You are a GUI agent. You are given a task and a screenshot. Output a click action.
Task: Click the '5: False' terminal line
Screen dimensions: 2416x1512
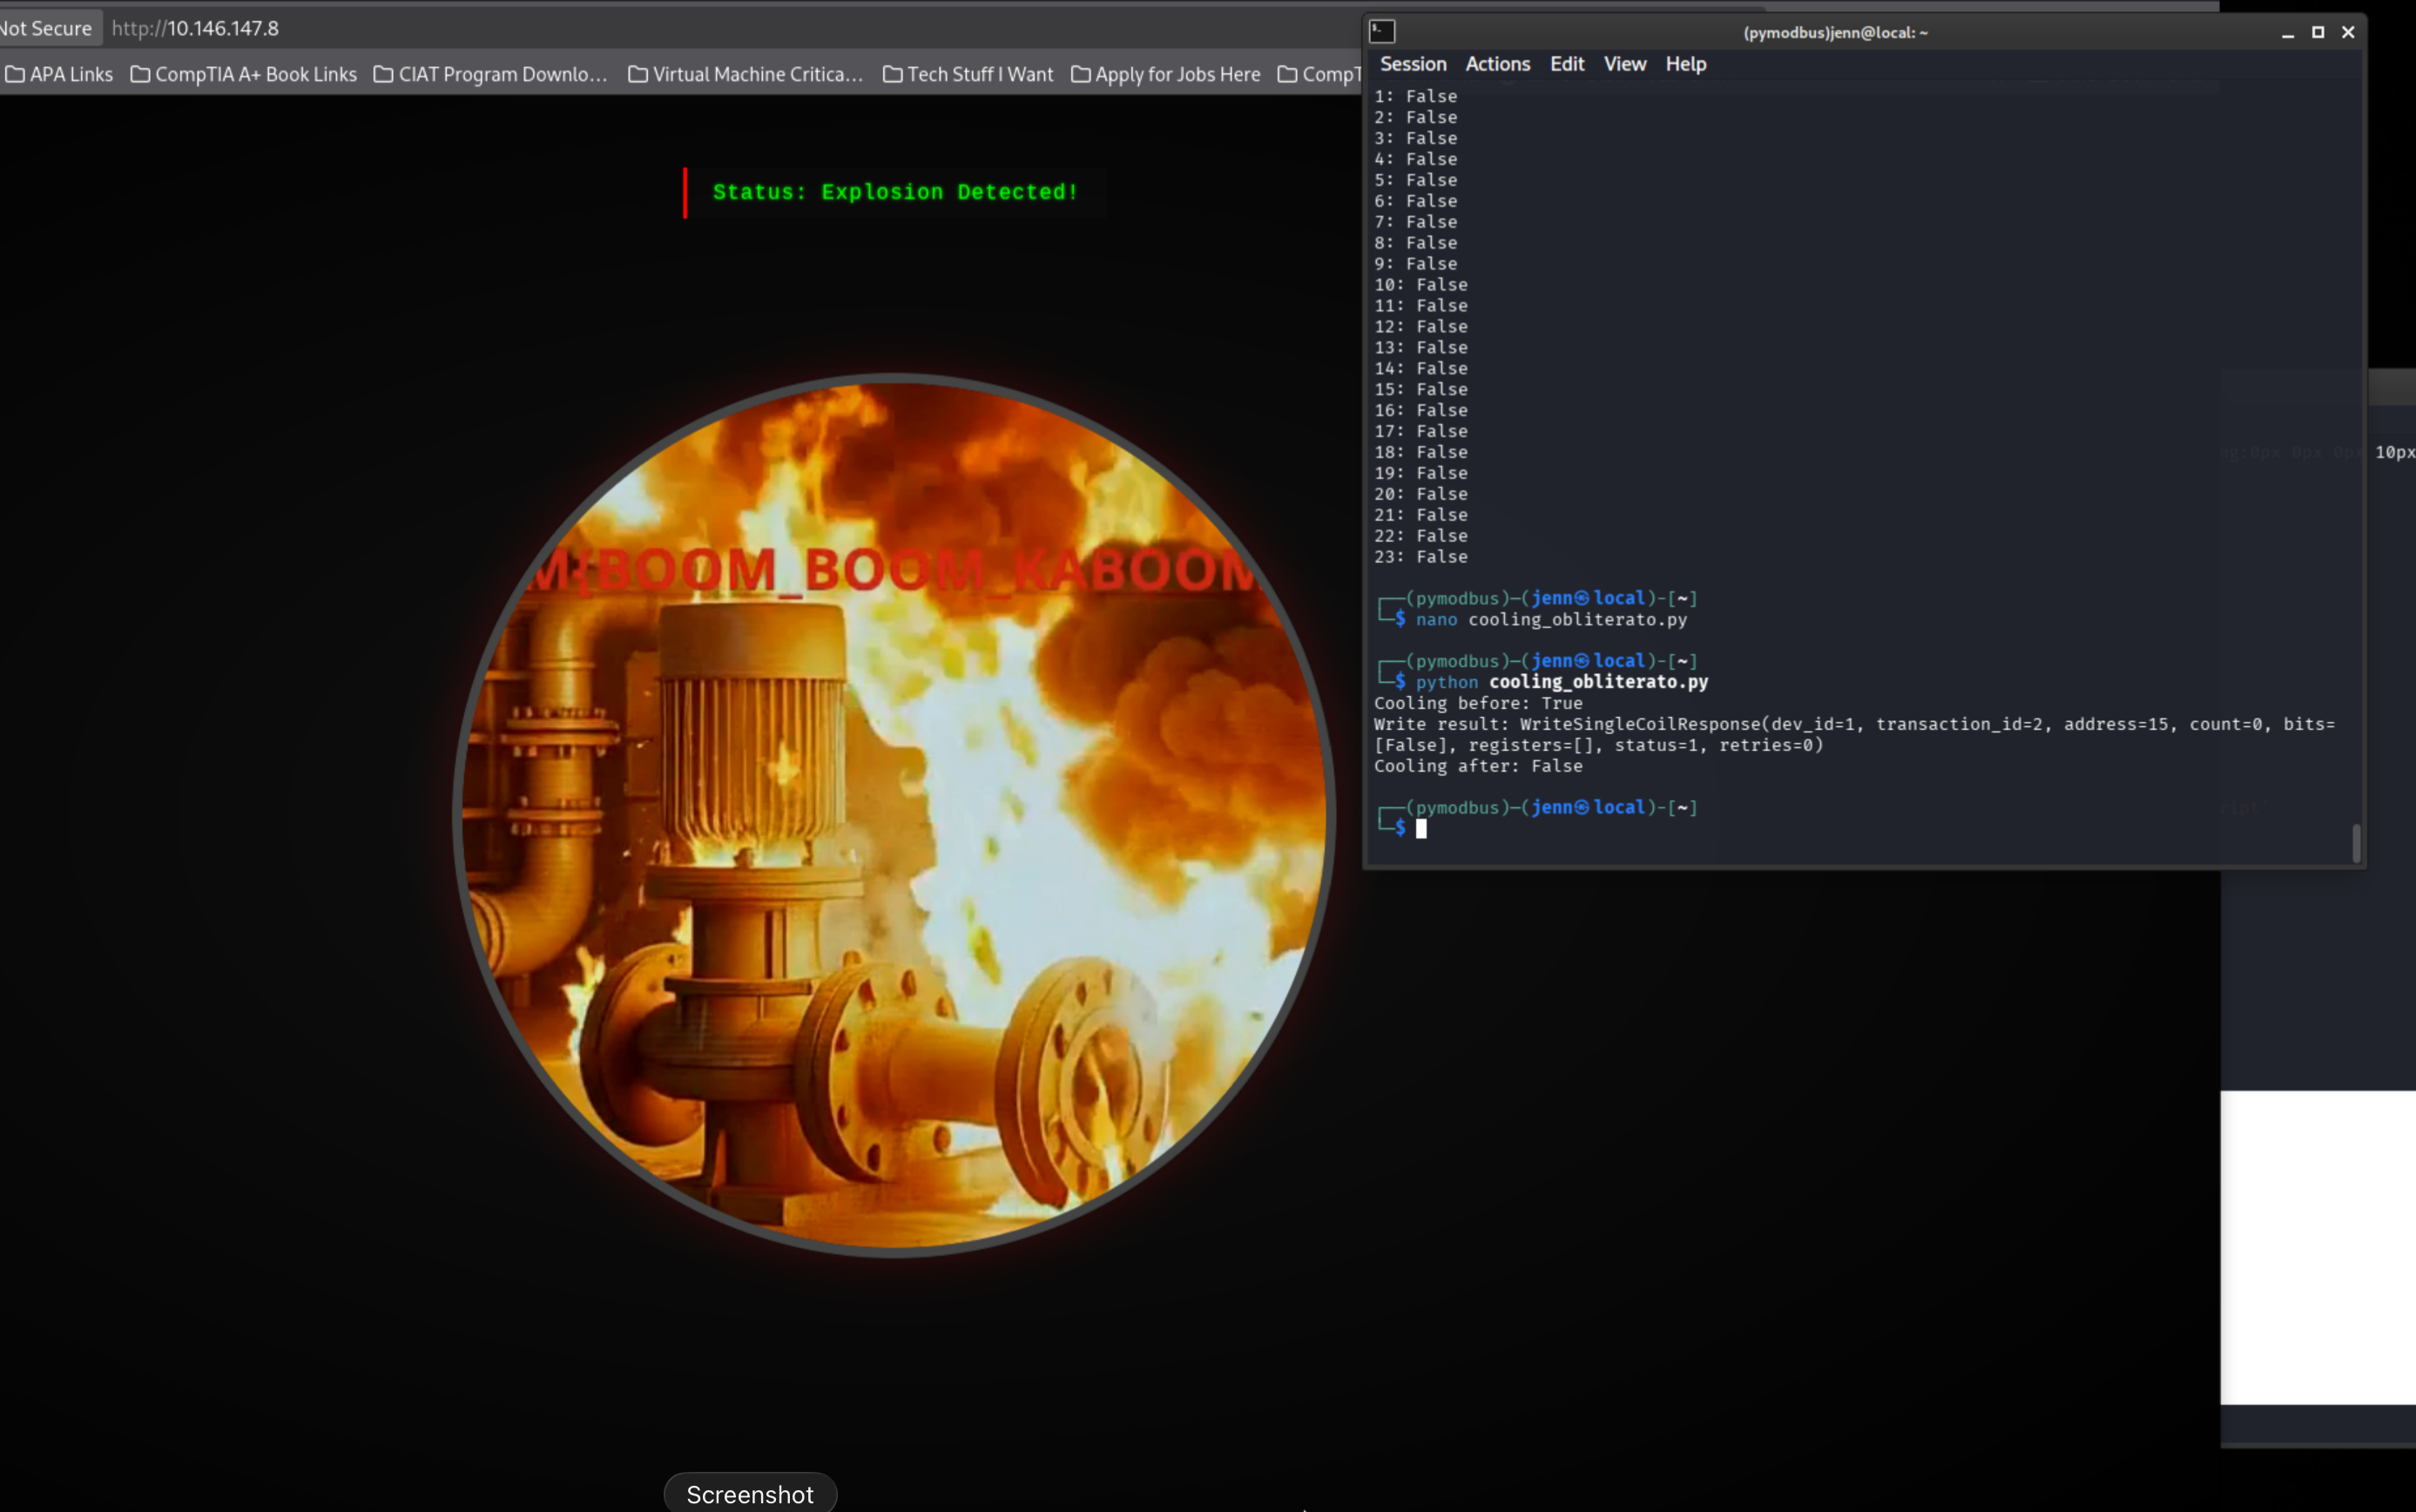[x=1415, y=180]
